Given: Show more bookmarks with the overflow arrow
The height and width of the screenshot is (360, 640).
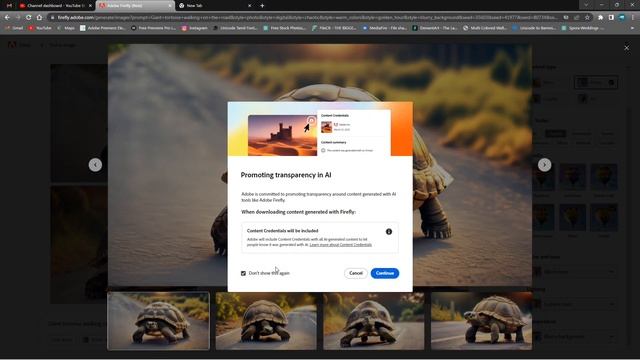Looking at the screenshot, I should (632, 28).
